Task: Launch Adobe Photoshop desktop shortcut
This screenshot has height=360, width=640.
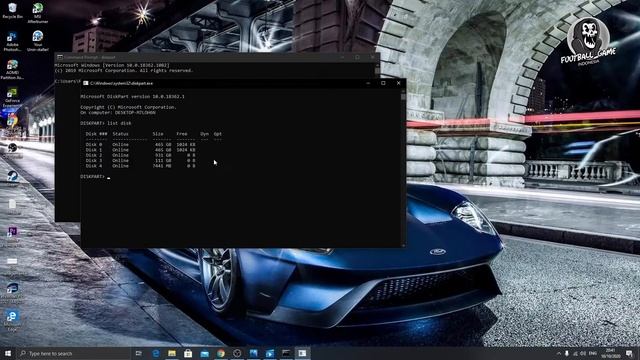Action: pyautogui.click(x=12, y=42)
